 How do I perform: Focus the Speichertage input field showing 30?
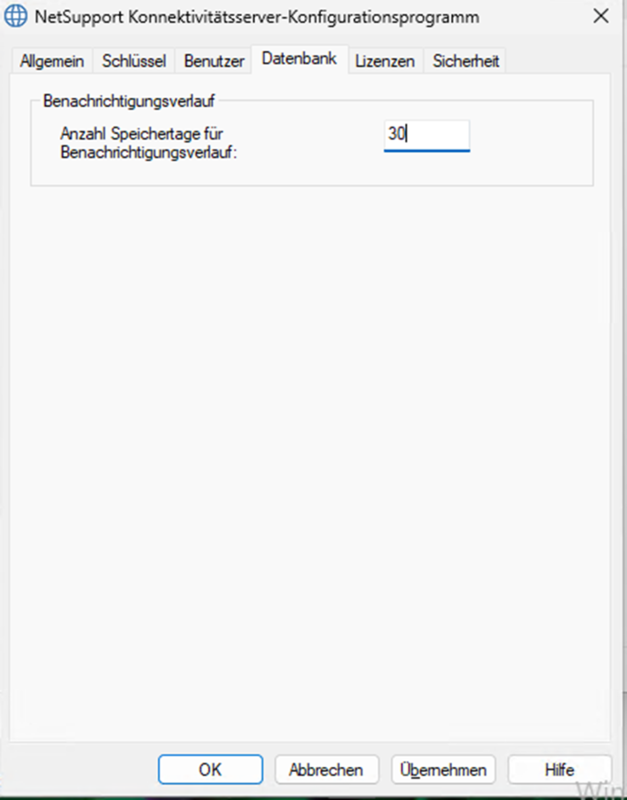(427, 135)
